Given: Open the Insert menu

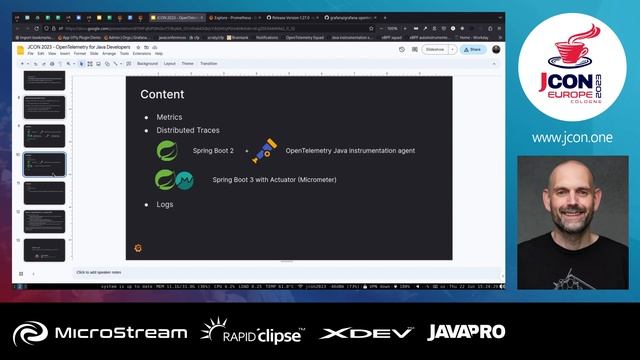Looking at the screenshot, I should coord(65,53).
